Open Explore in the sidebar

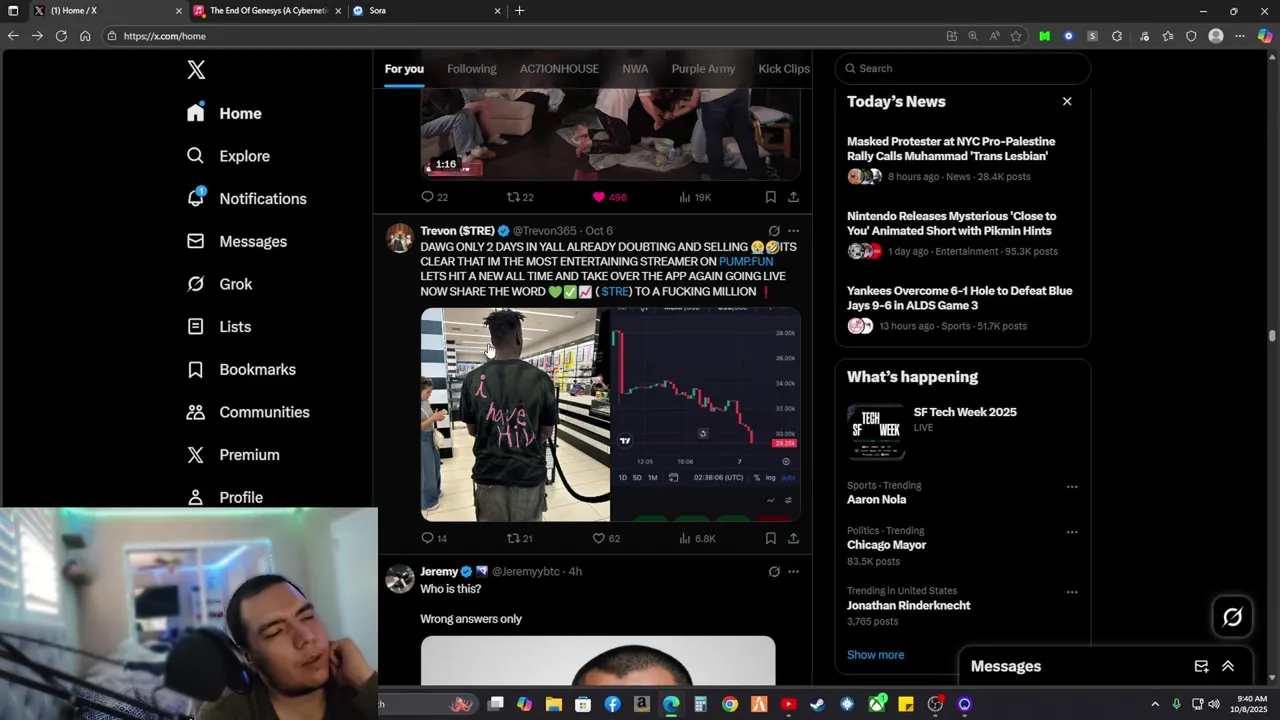228,156
